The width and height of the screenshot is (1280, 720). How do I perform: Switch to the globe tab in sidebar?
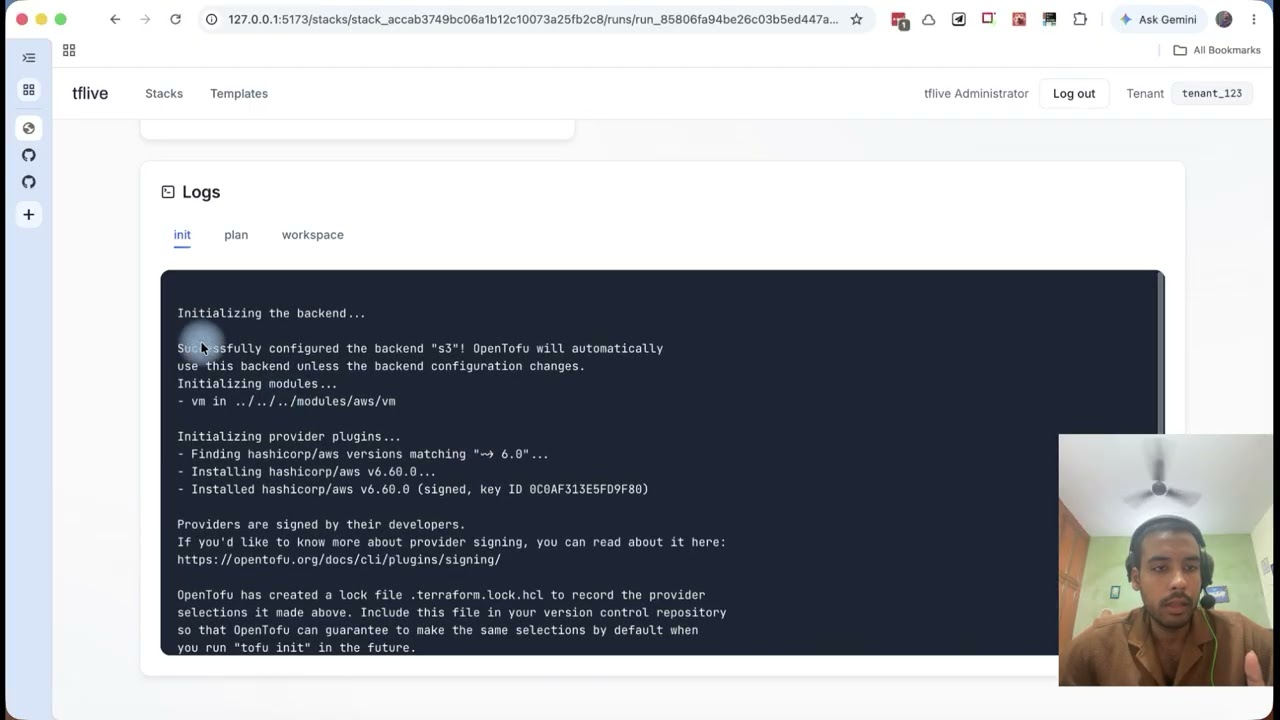point(29,128)
